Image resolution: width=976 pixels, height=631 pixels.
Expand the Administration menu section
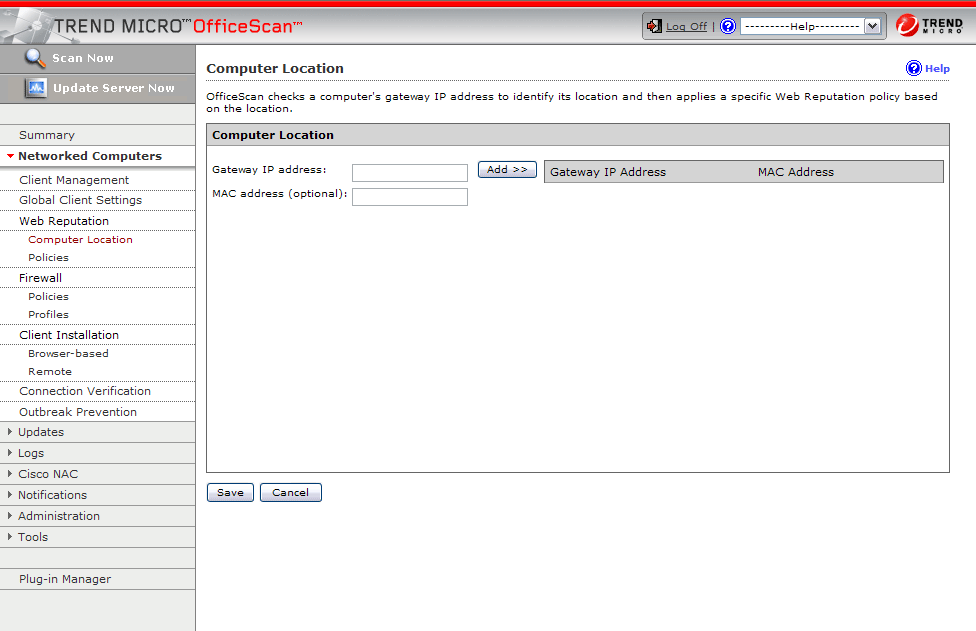pyautogui.click(x=9, y=516)
